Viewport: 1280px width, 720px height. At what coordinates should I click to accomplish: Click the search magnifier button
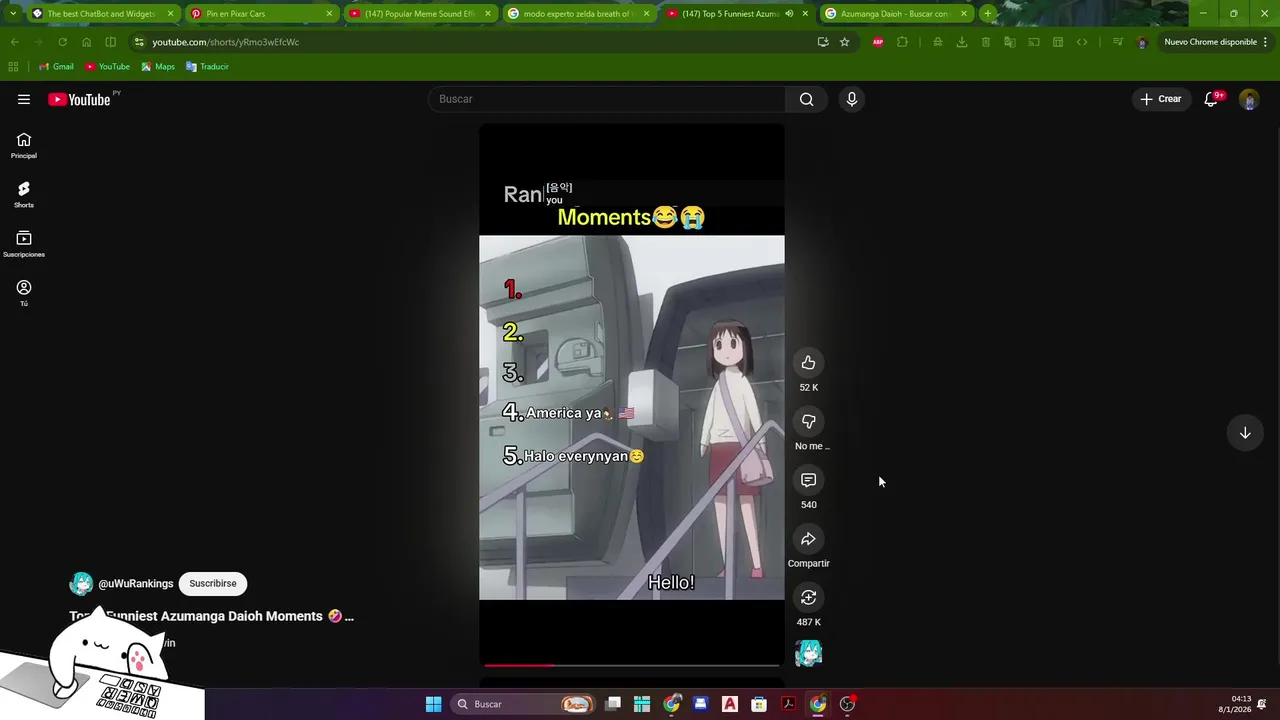click(x=806, y=99)
